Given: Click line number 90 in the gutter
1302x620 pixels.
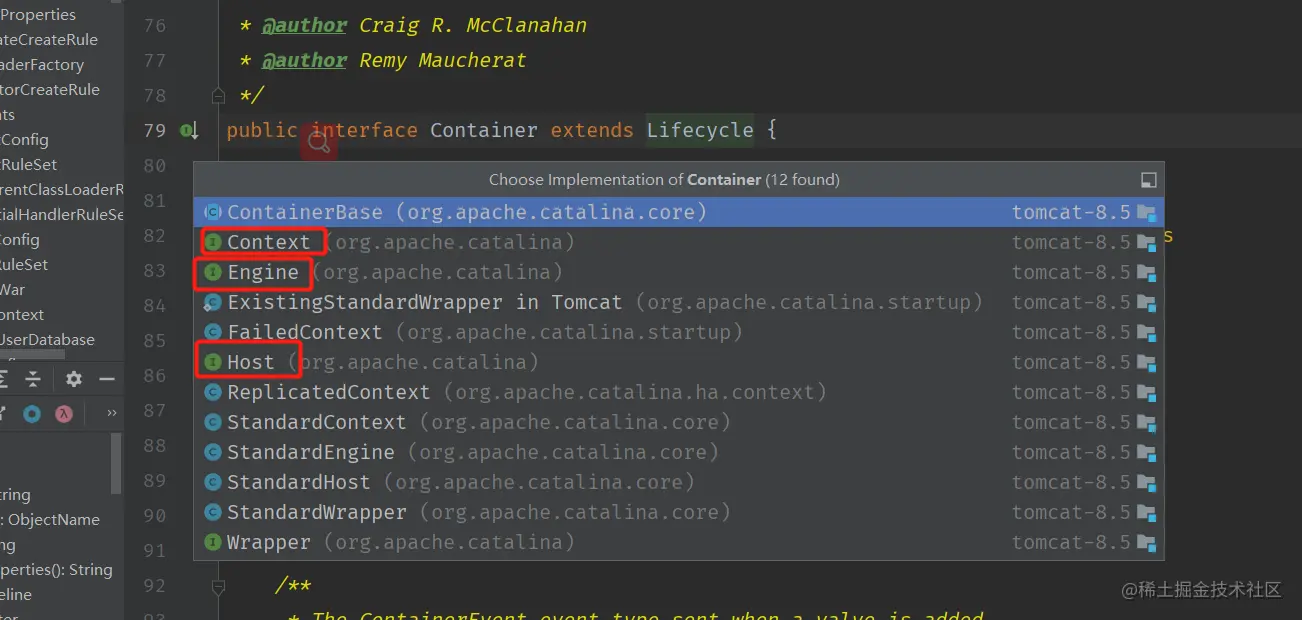Looking at the screenshot, I should tap(154, 515).
